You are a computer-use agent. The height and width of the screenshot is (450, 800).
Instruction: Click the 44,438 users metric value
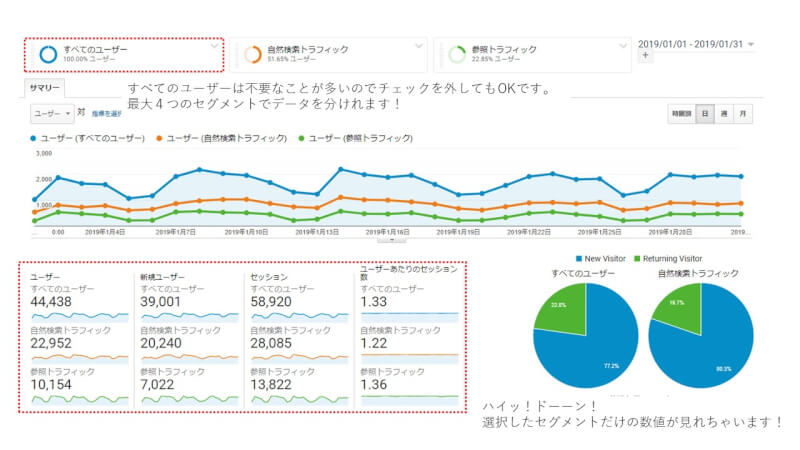(51, 302)
